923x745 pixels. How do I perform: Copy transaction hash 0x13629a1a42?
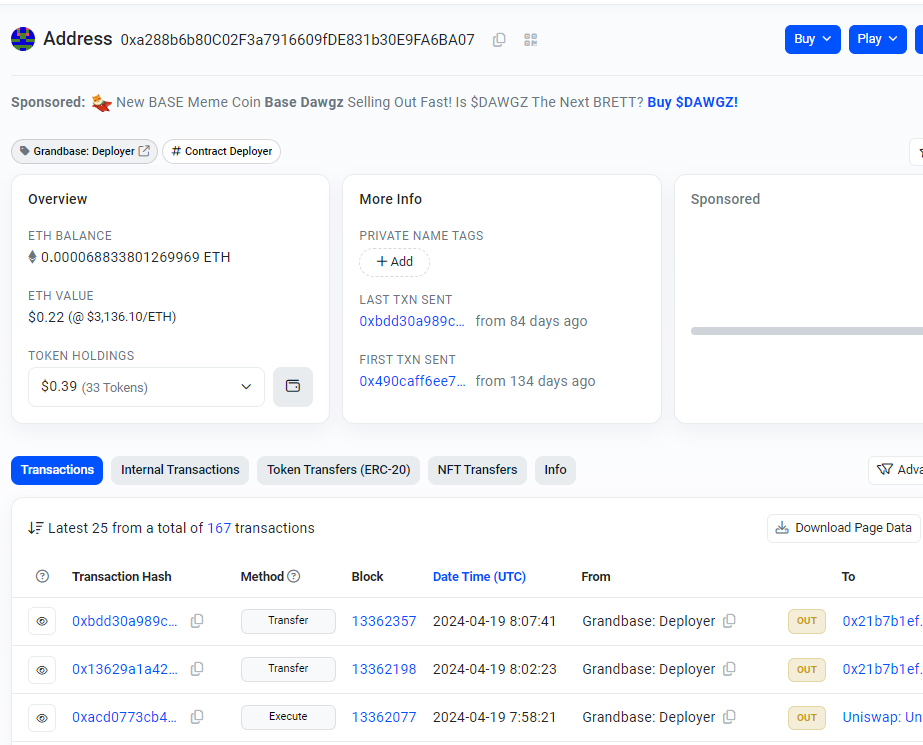197,669
